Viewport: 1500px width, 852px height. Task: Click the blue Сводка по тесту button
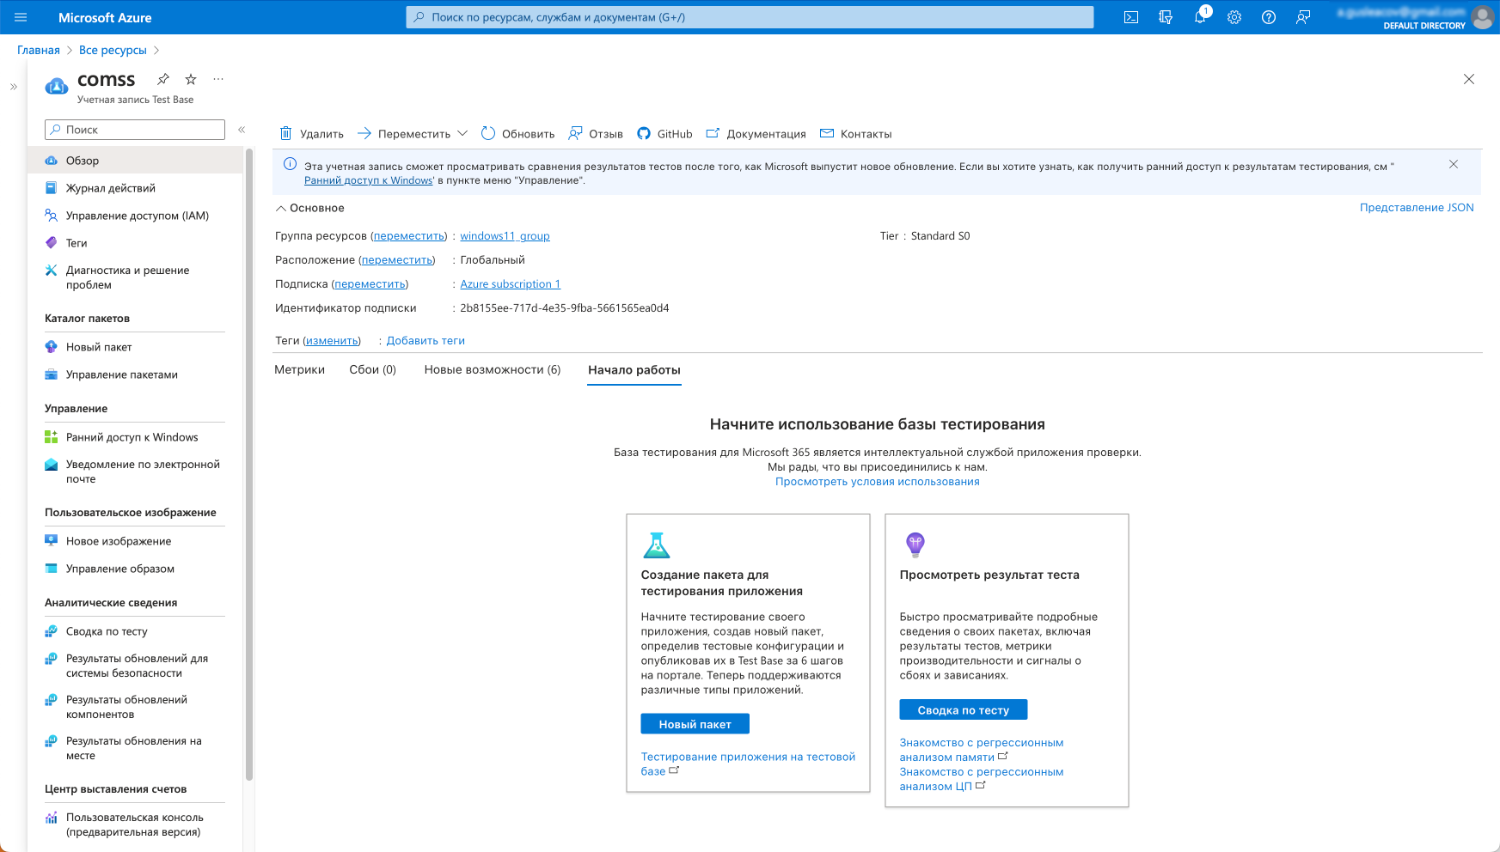[963, 710]
